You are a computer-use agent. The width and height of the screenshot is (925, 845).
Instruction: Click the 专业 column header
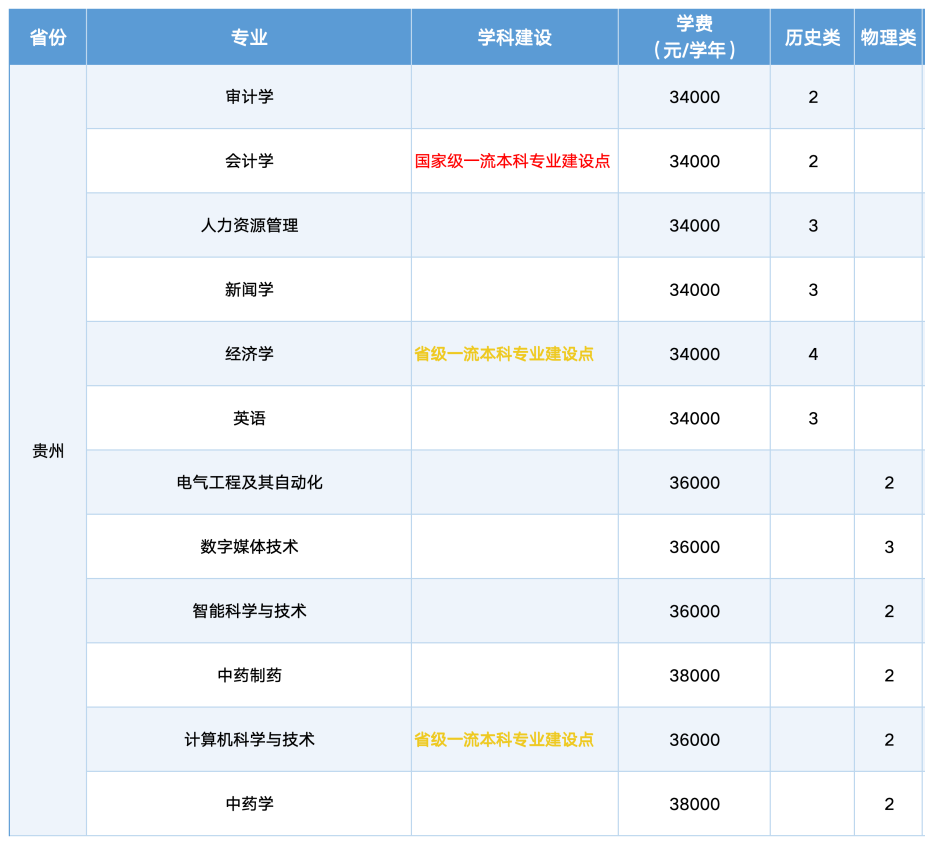coord(249,37)
